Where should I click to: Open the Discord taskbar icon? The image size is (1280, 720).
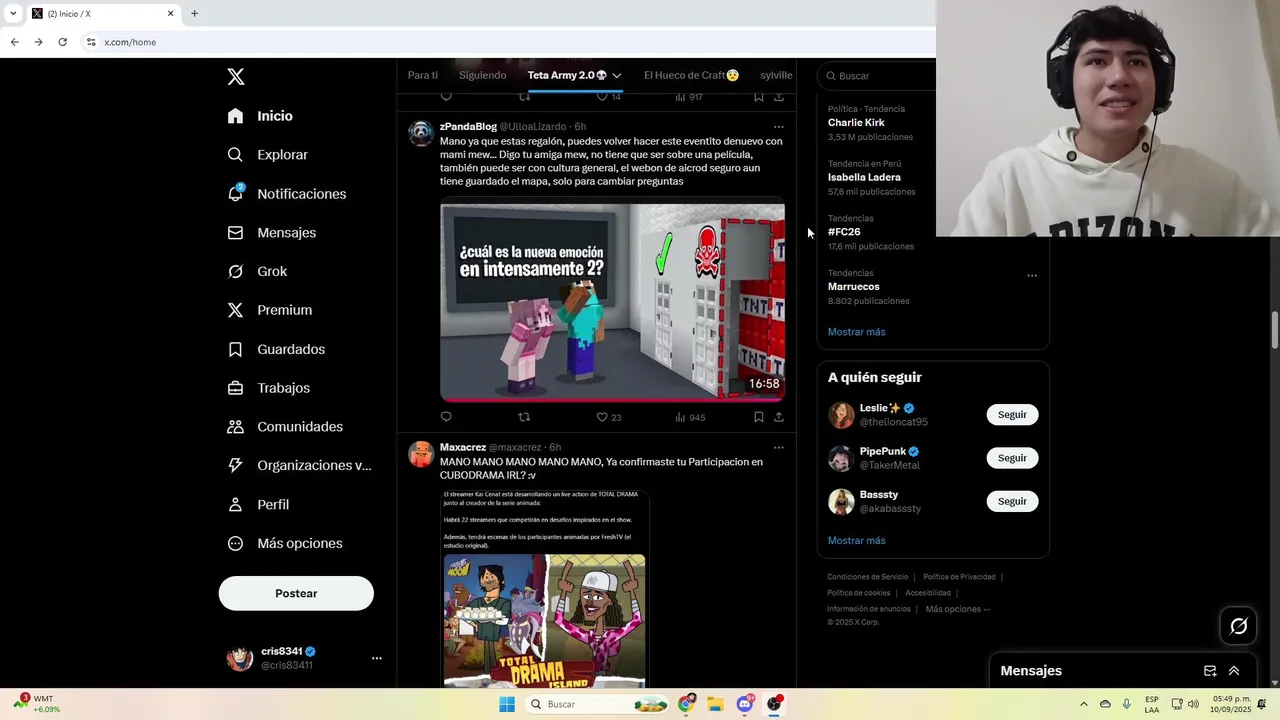[745, 704]
